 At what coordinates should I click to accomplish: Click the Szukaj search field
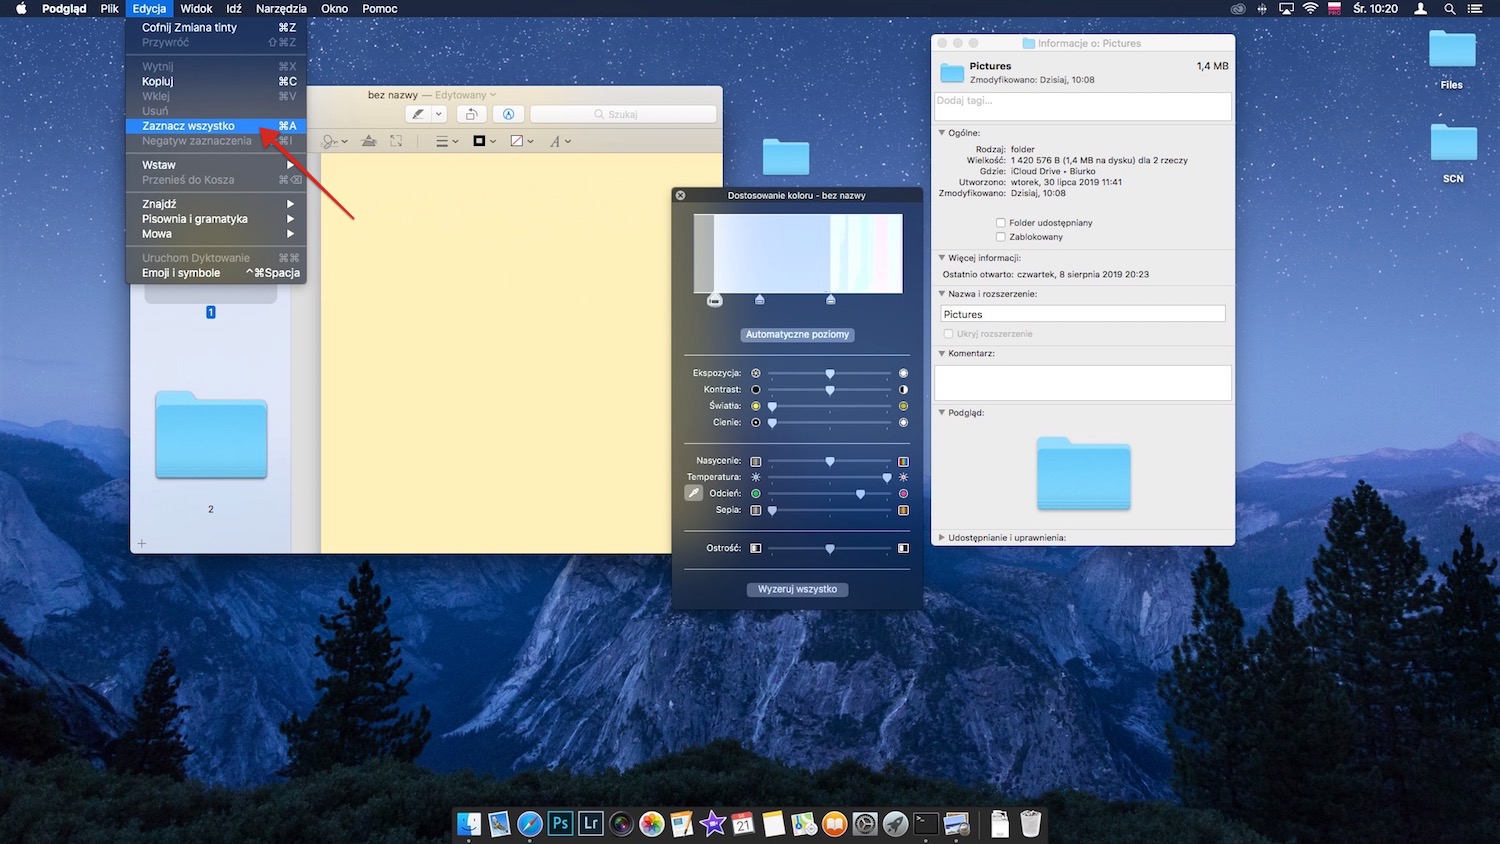click(x=623, y=113)
